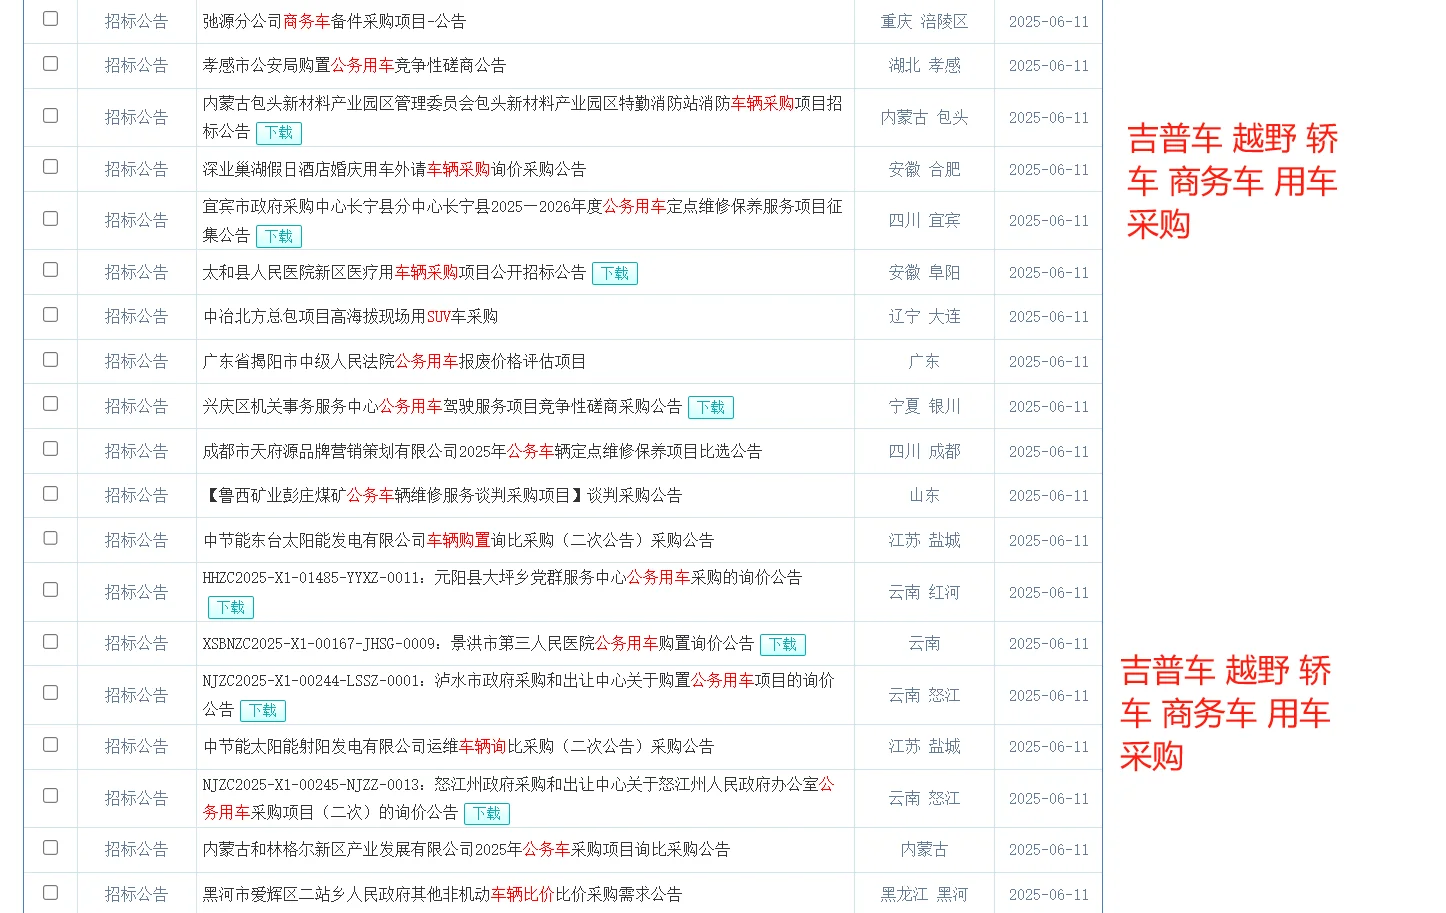Click 下载 for 景洪市第三人民医院 announcement
This screenshot has width=1446, height=913.
782,645
